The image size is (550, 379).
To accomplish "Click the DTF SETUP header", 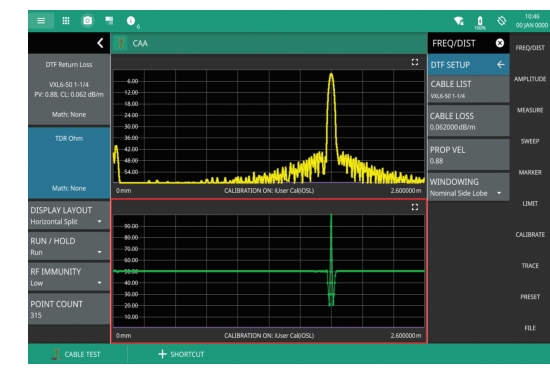I will pos(469,65).
